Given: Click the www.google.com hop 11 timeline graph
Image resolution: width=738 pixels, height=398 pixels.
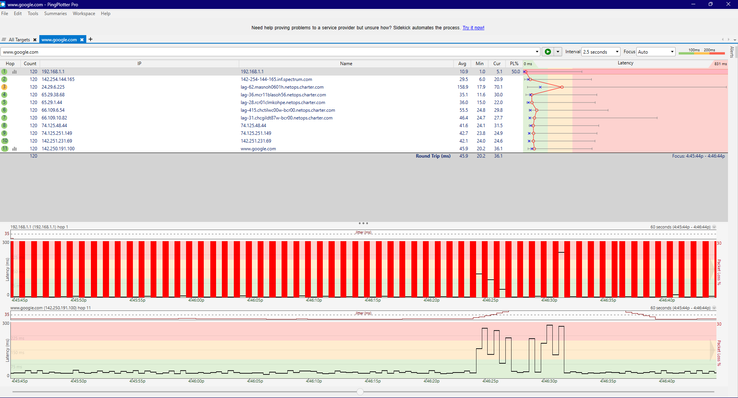Looking at the screenshot, I should [363, 349].
